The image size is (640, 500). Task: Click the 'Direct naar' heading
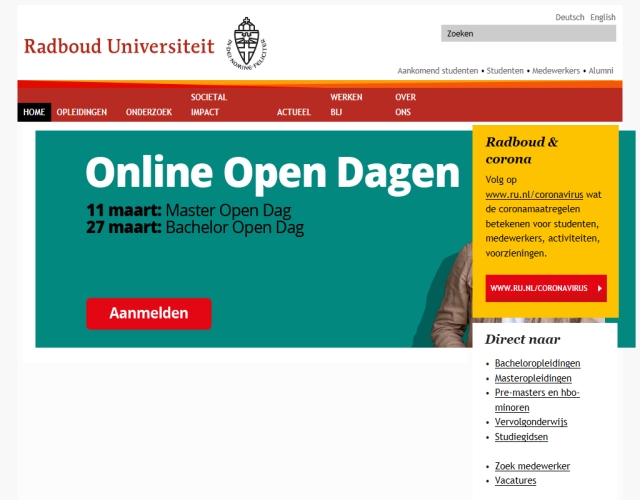point(522,339)
